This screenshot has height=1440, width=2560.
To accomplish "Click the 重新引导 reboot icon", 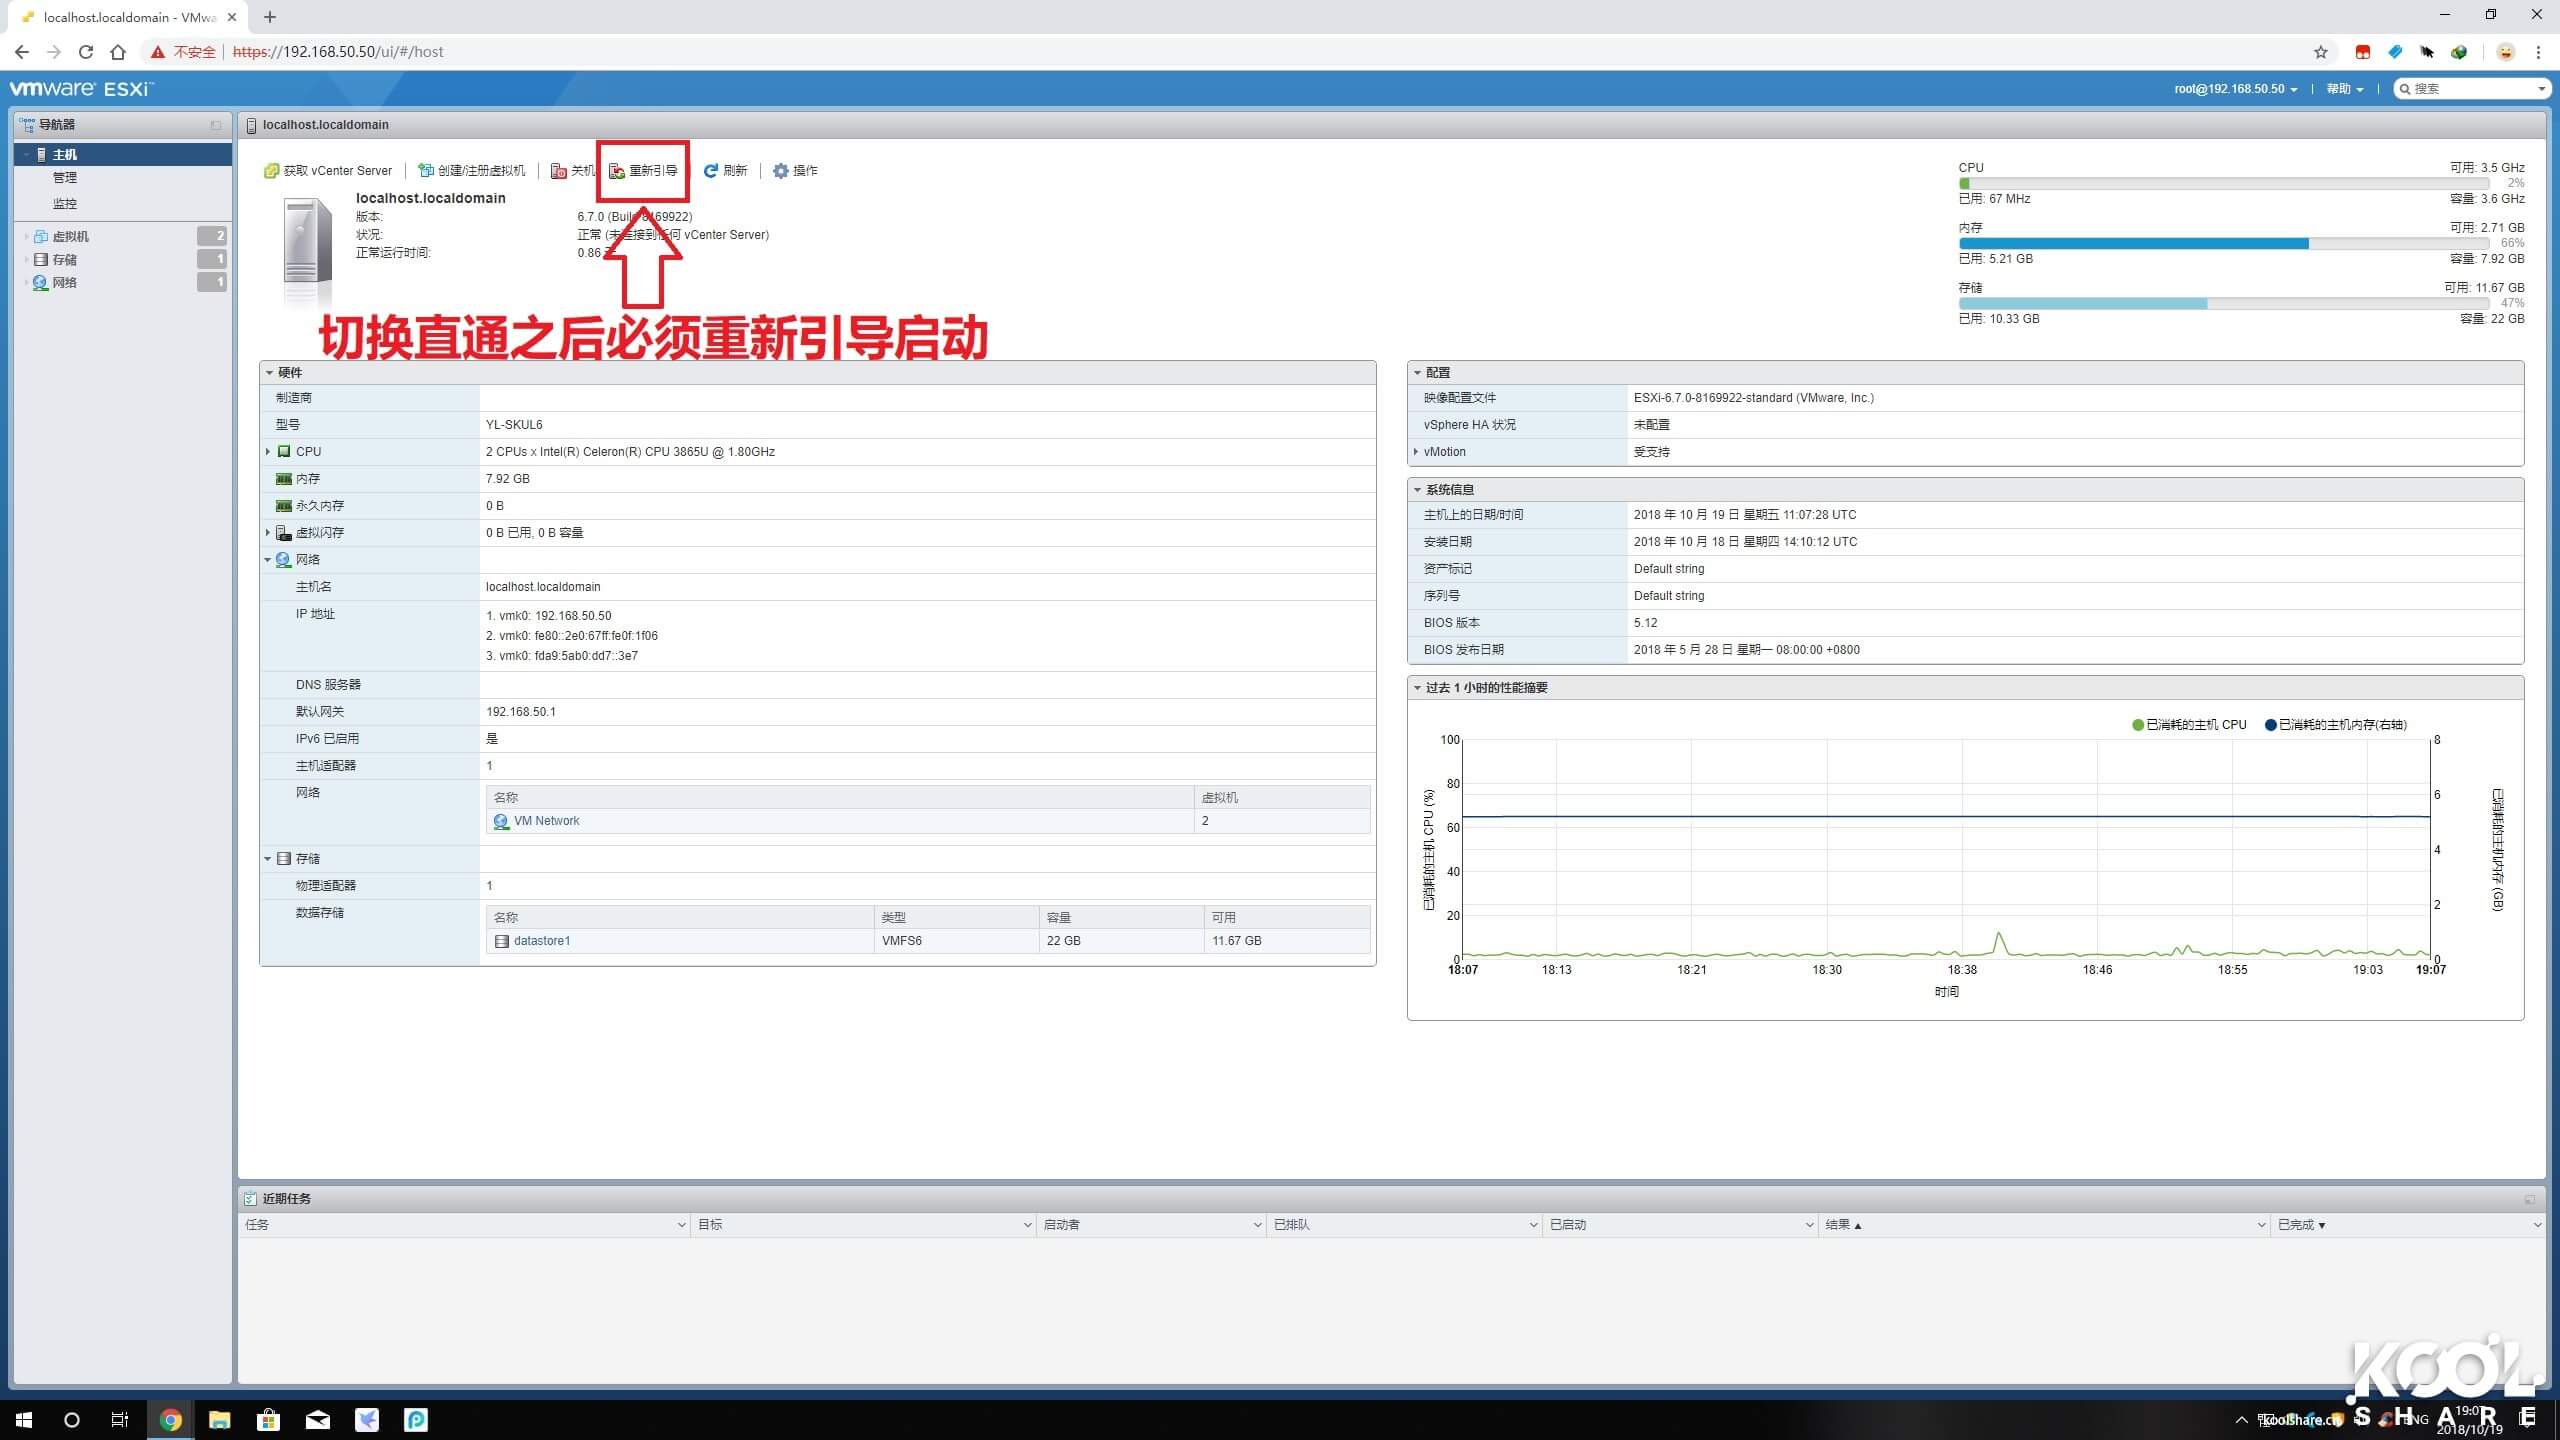I will coord(616,171).
